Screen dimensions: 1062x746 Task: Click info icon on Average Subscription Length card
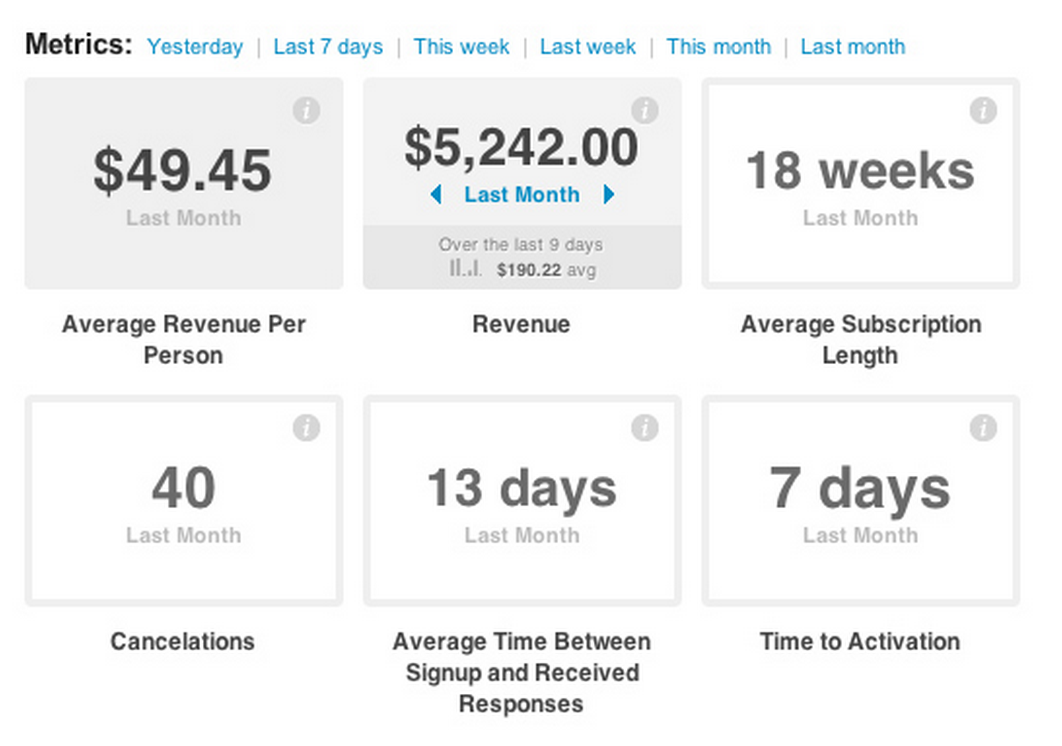click(983, 111)
